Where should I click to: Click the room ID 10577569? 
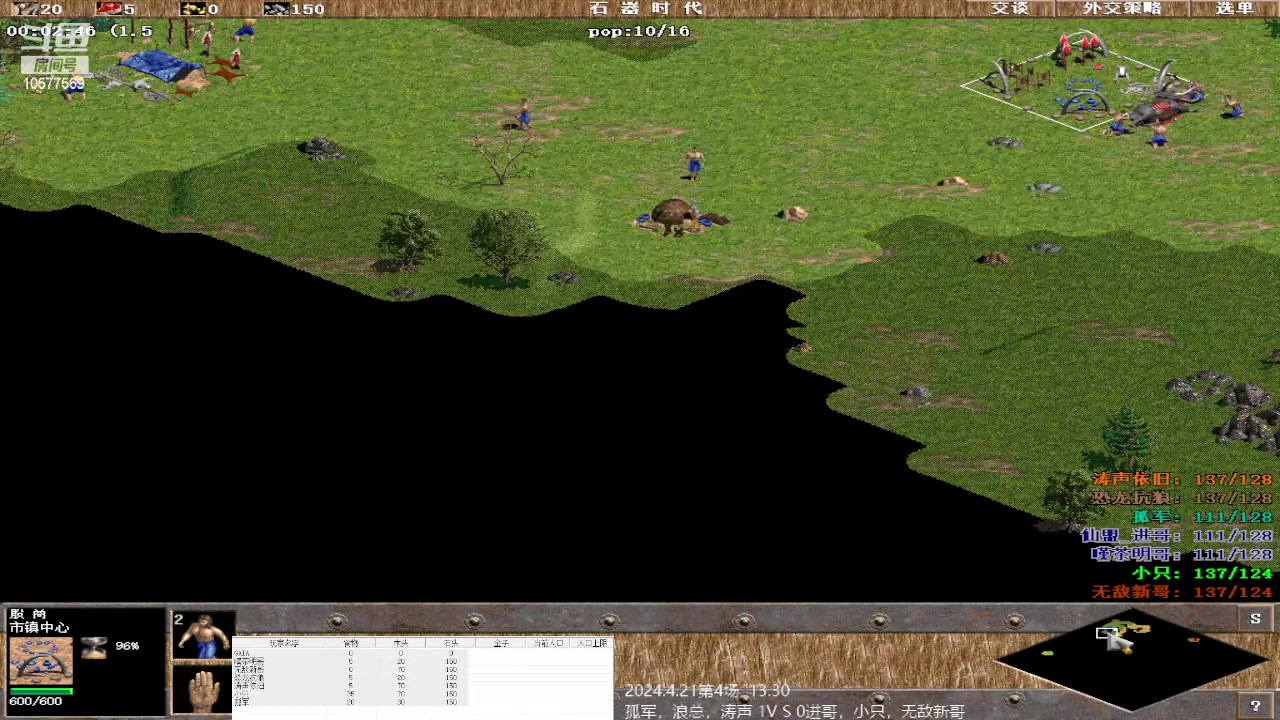pyautogui.click(x=54, y=84)
